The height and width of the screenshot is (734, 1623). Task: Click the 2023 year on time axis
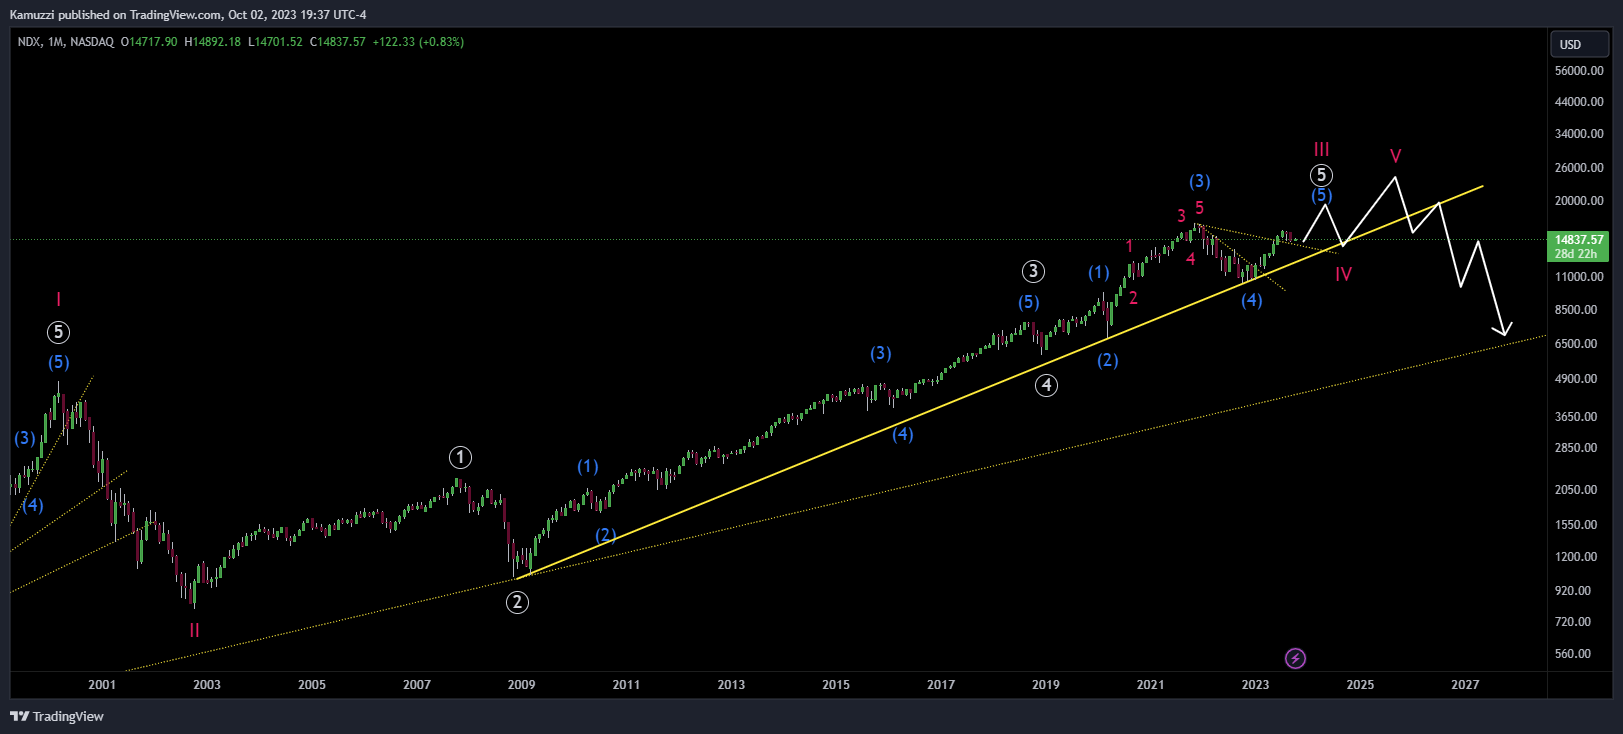[1255, 685]
